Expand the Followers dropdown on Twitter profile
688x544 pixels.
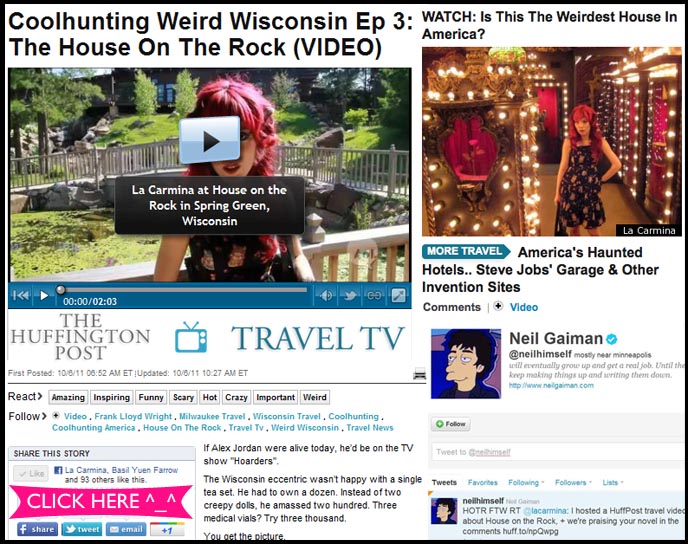573,483
